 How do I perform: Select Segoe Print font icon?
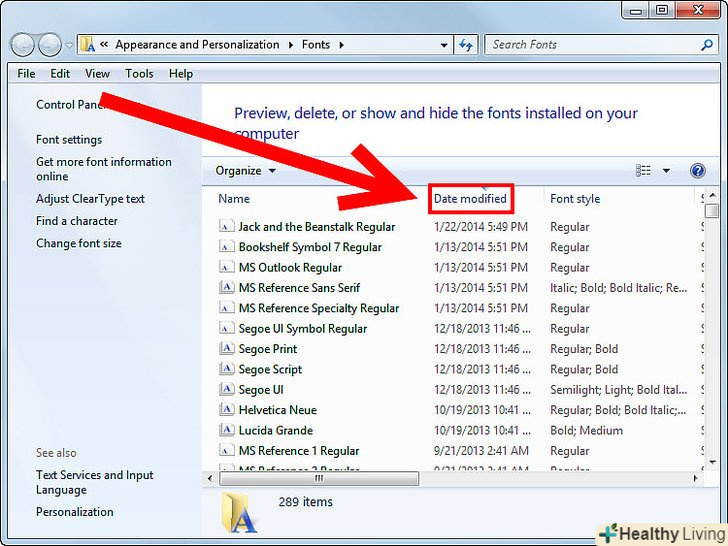226,349
